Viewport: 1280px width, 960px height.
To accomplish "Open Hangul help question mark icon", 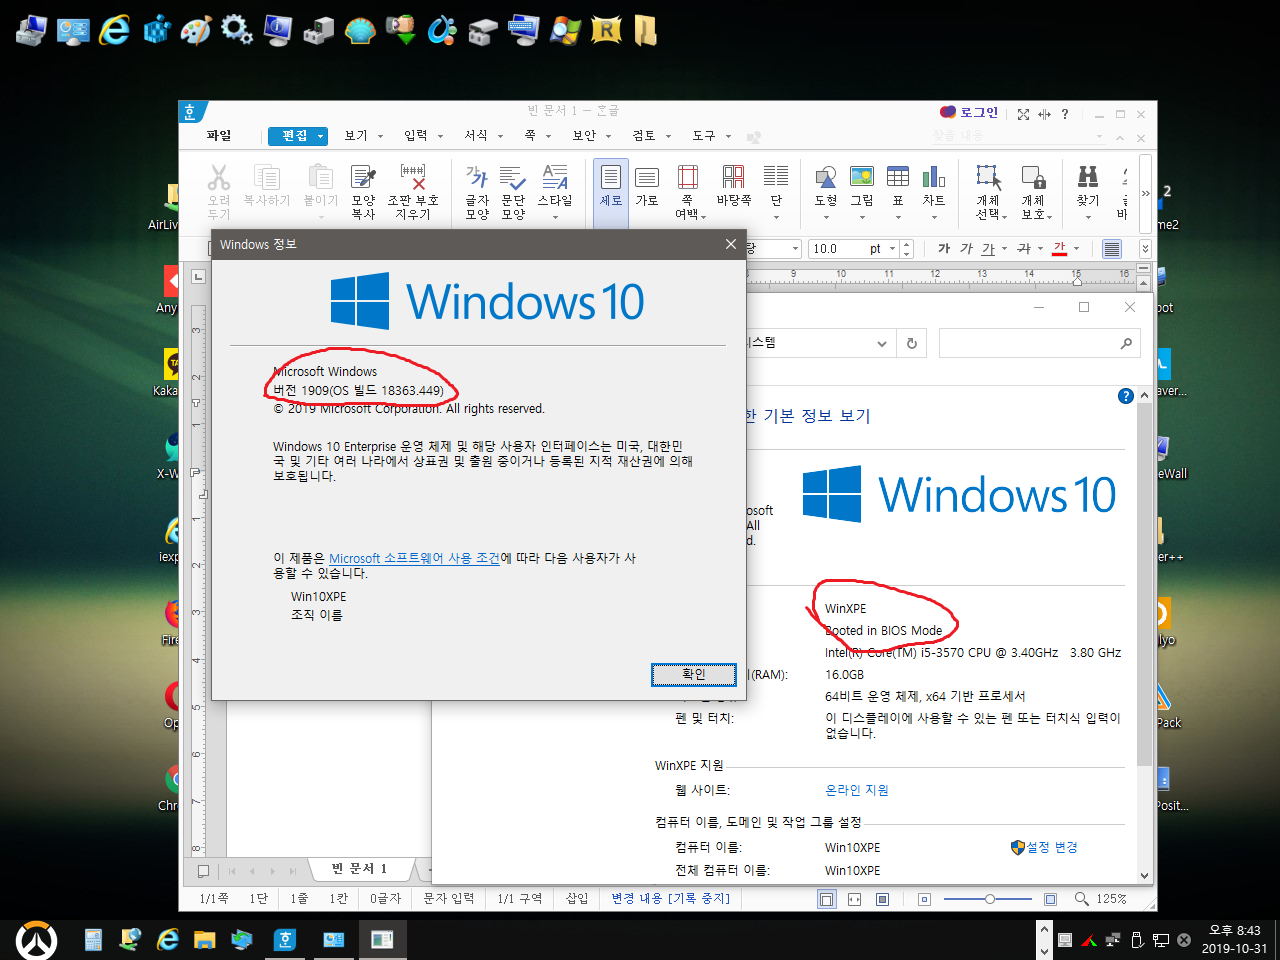I will point(1065,114).
